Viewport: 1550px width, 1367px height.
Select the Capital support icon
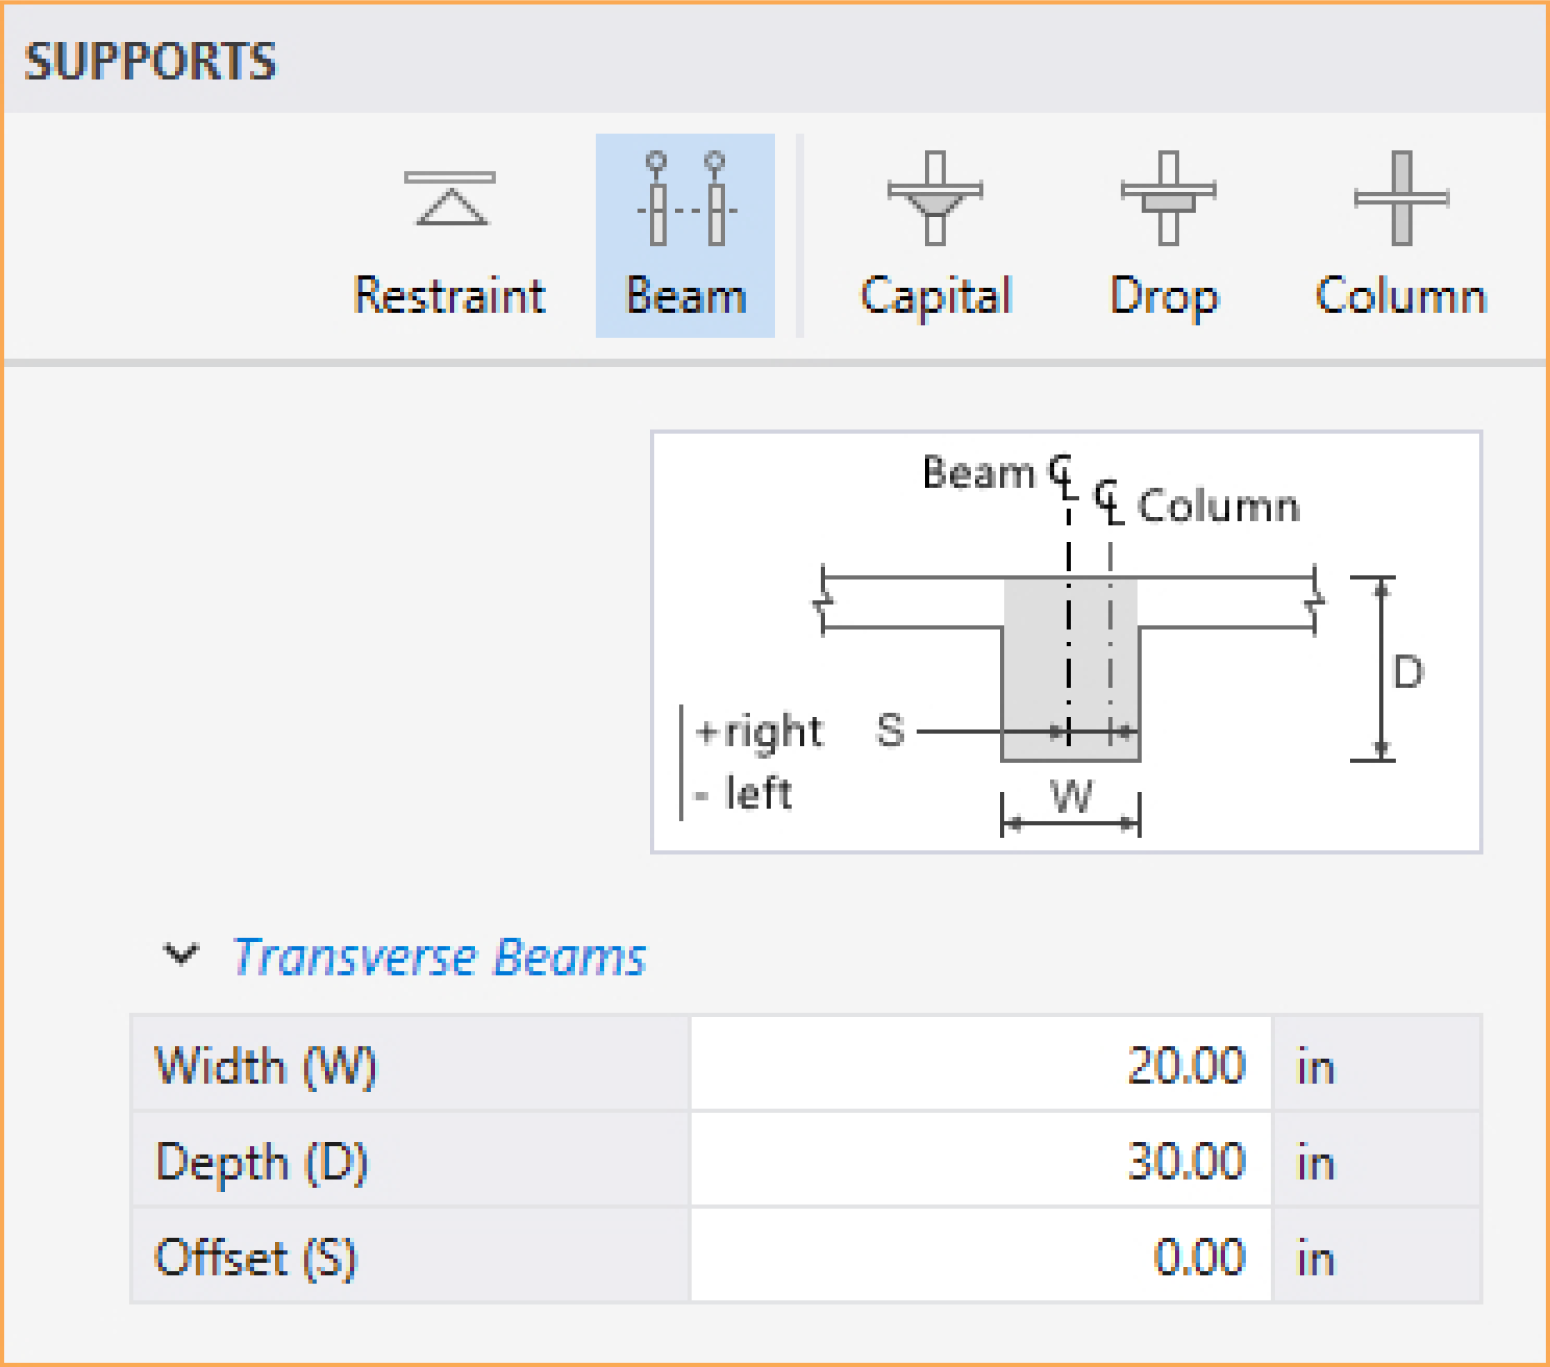[x=935, y=198]
